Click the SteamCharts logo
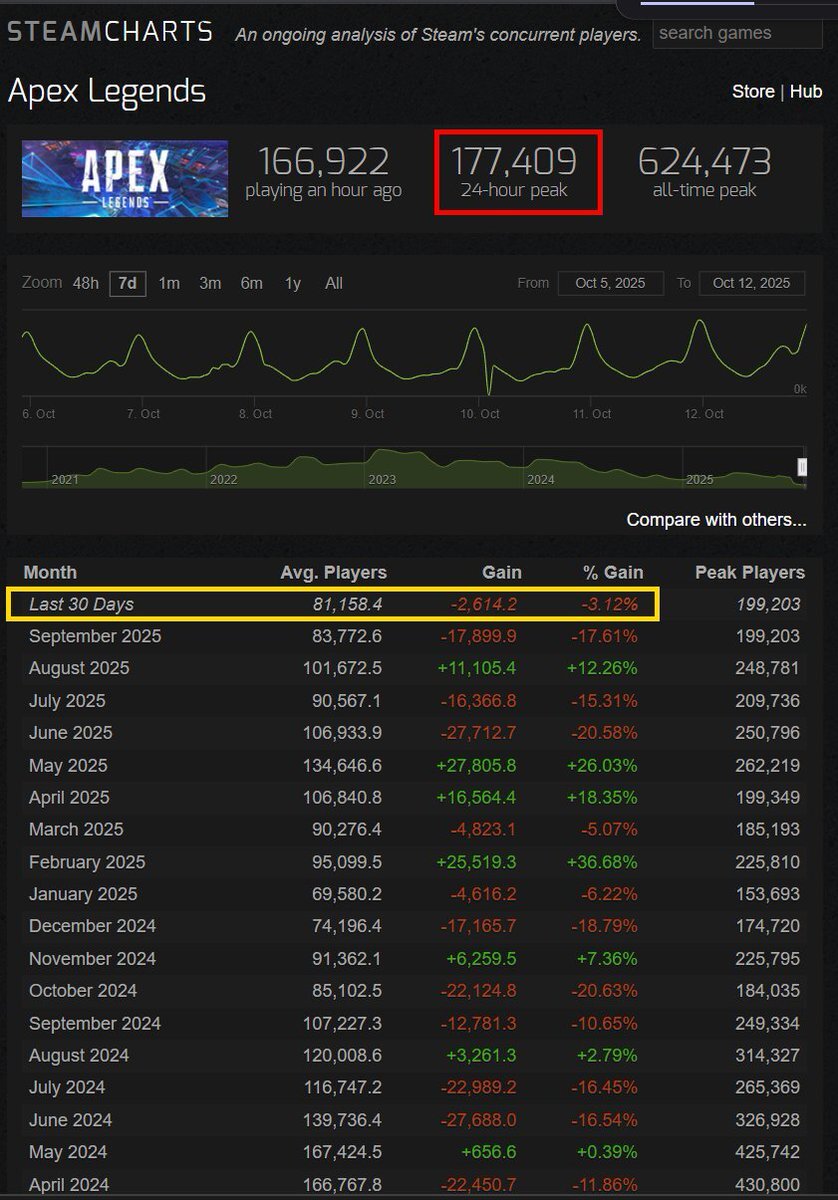The height and width of the screenshot is (1200, 838). pyautogui.click(x=110, y=32)
